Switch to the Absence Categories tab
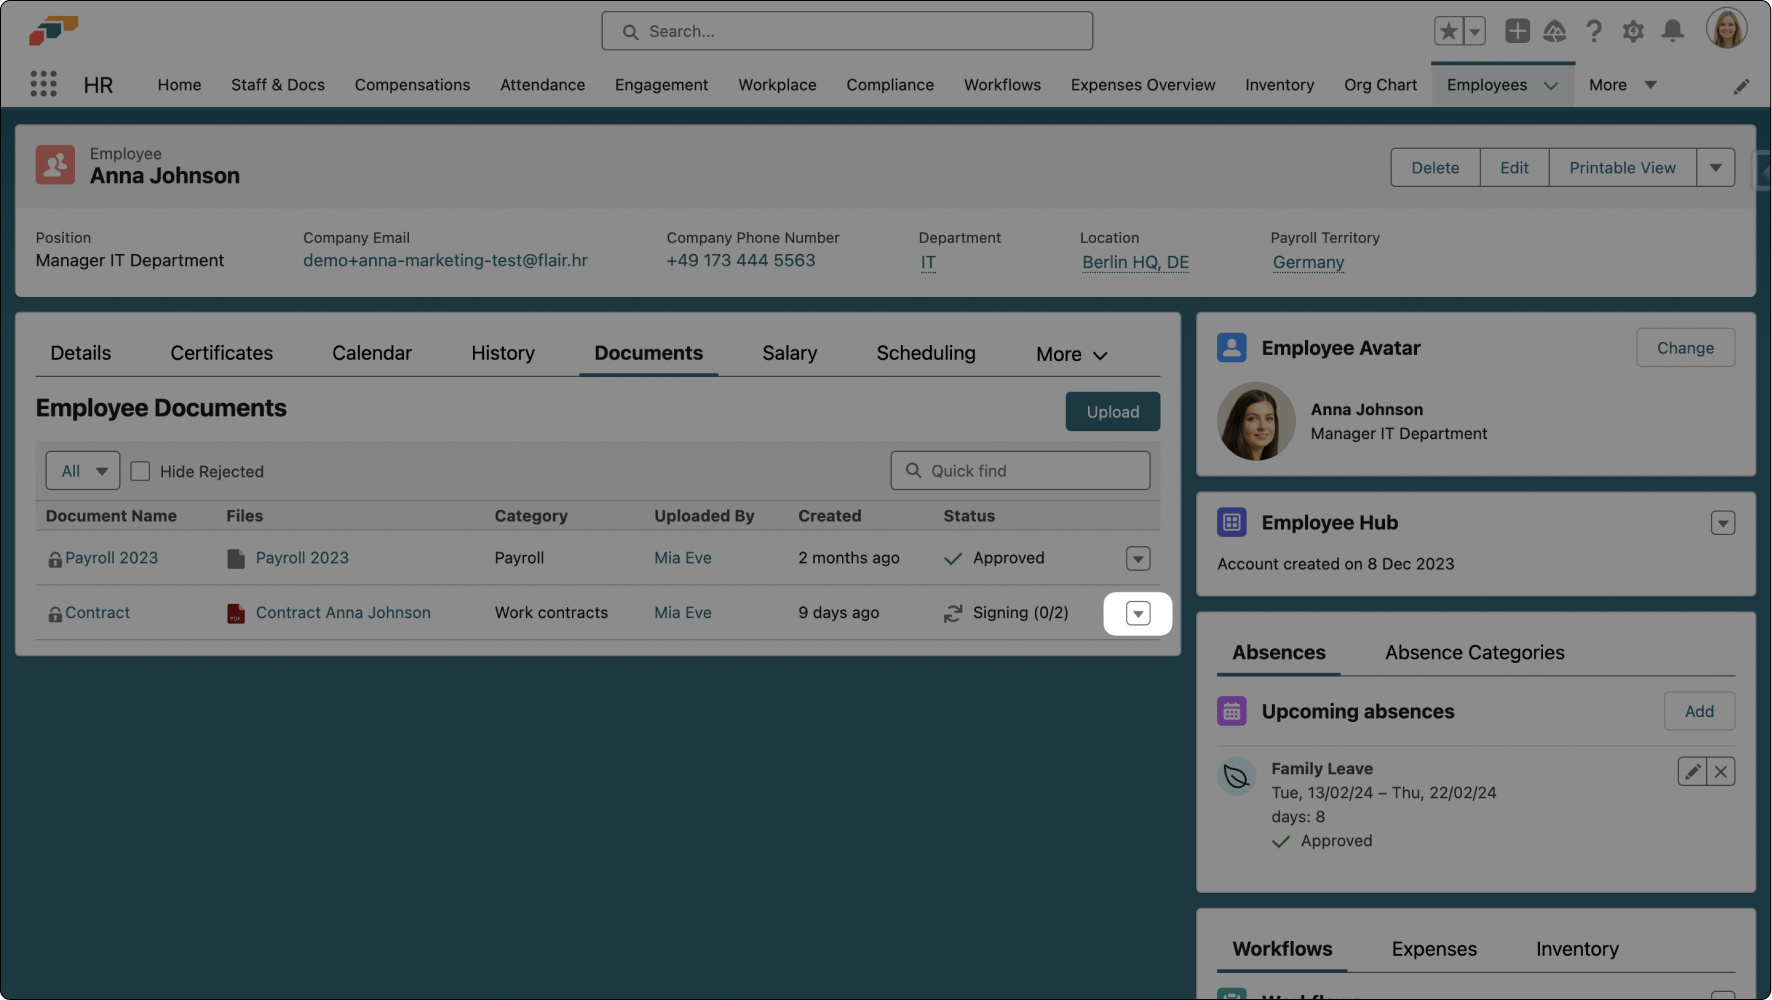The width and height of the screenshot is (1772, 1000). [1474, 653]
